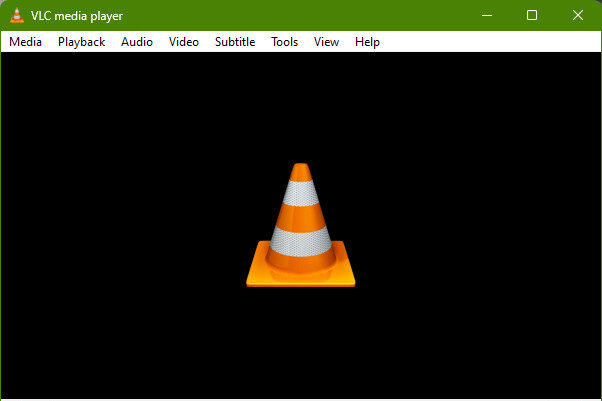Click the large VLC cone in video area
The width and height of the screenshot is (602, 401).
pos(301,225)
